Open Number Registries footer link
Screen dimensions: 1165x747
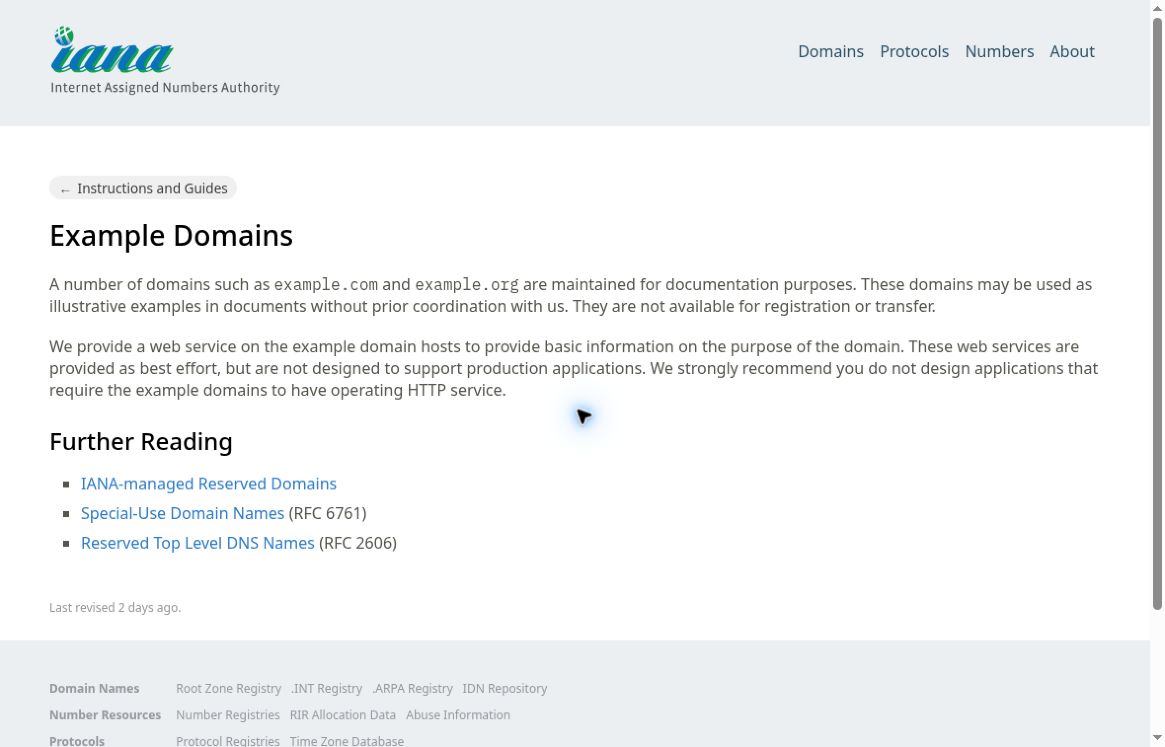228,715
